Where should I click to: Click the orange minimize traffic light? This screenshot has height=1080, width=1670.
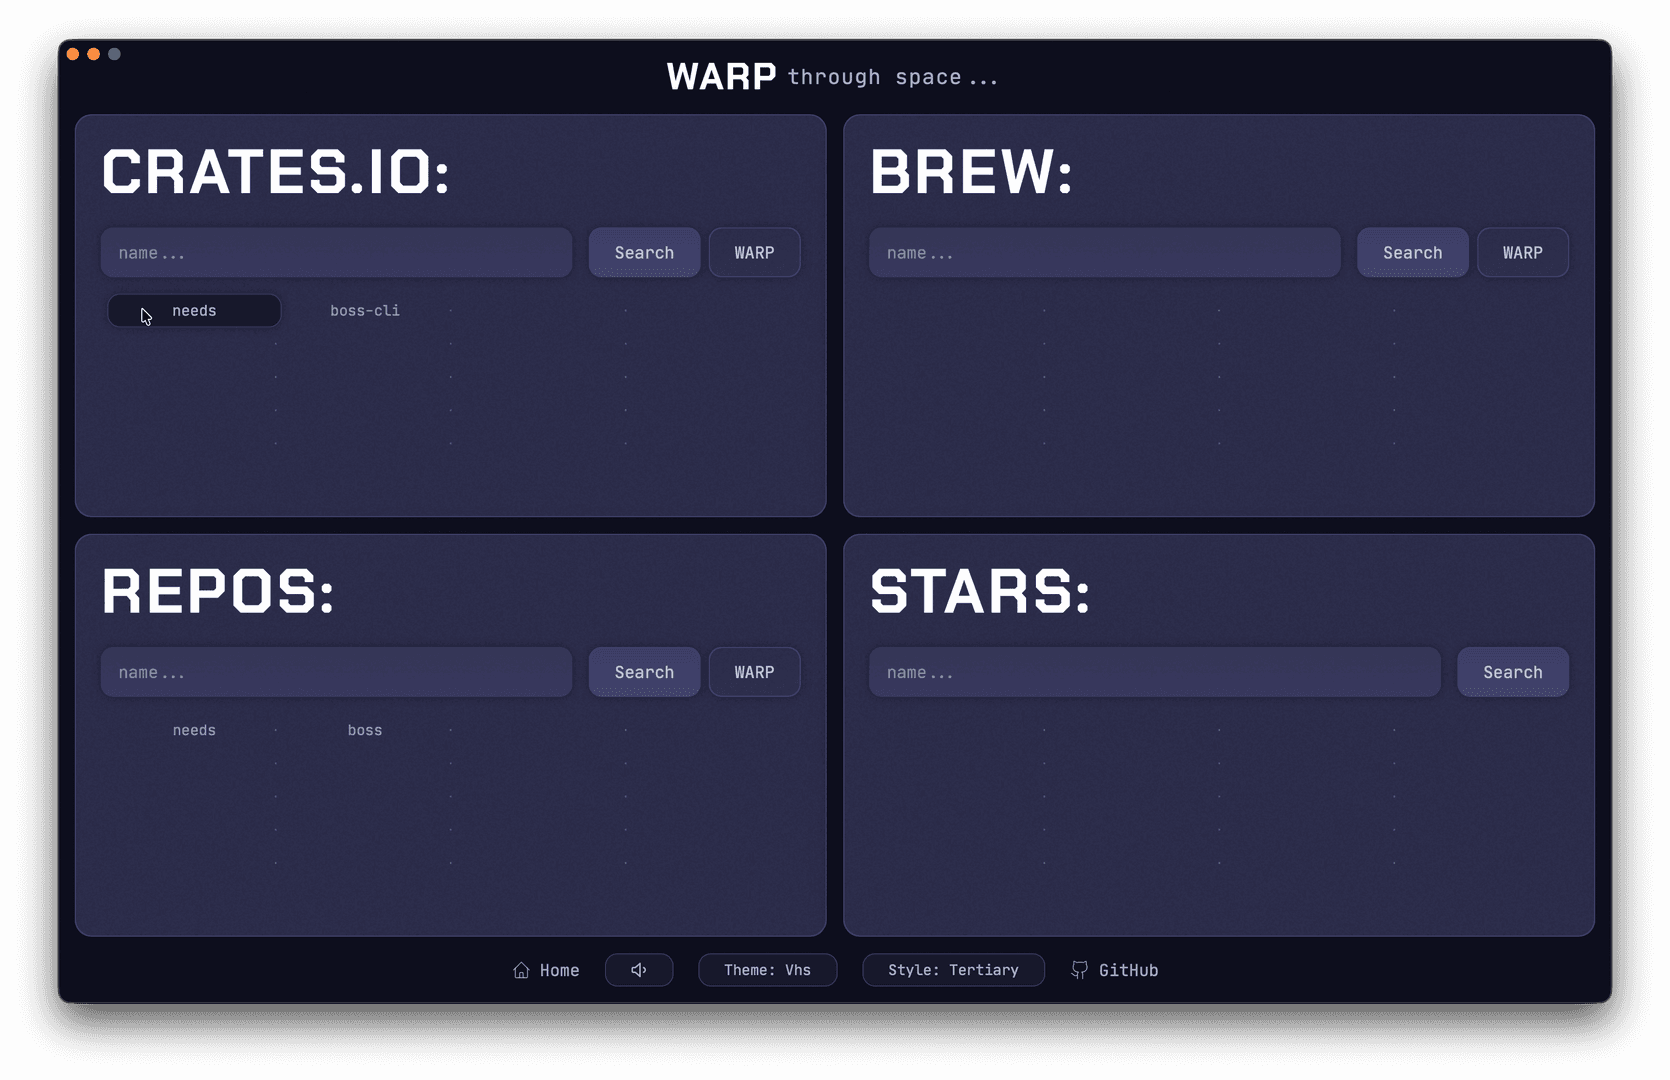coord(93,54)
